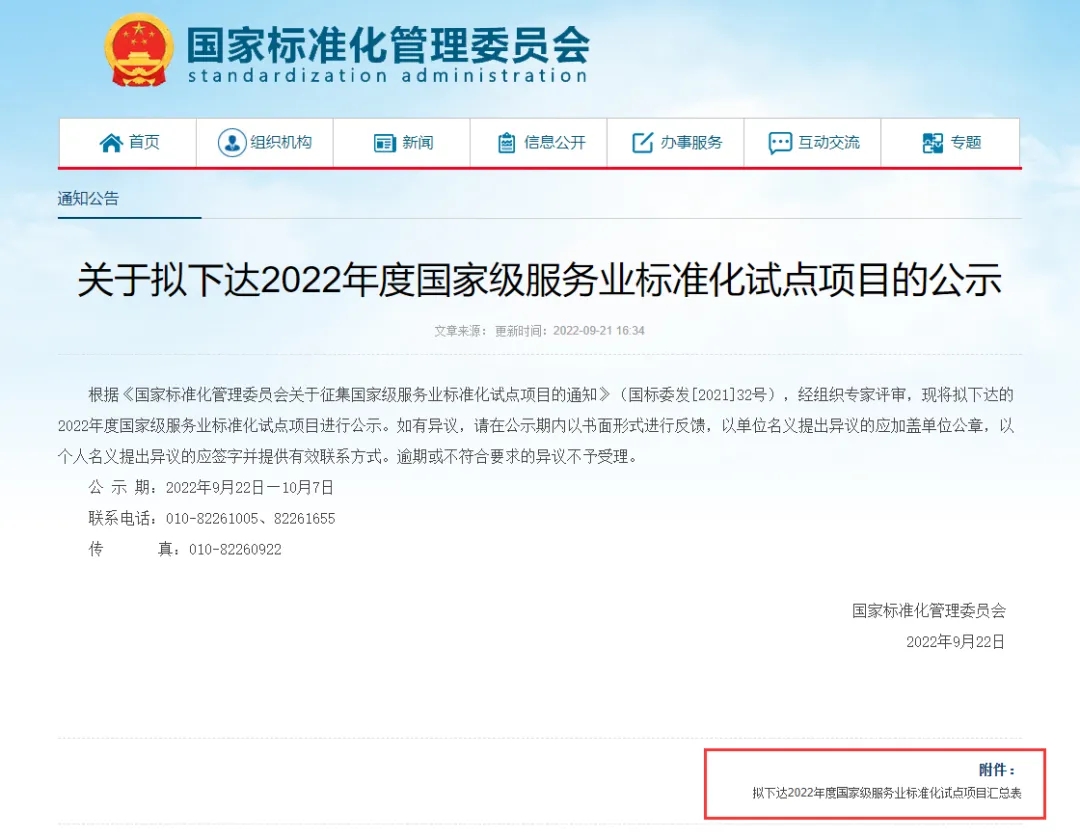Click the national emblem logo
The height and width of the screenshot is (838, 1080).
[139, 50]
